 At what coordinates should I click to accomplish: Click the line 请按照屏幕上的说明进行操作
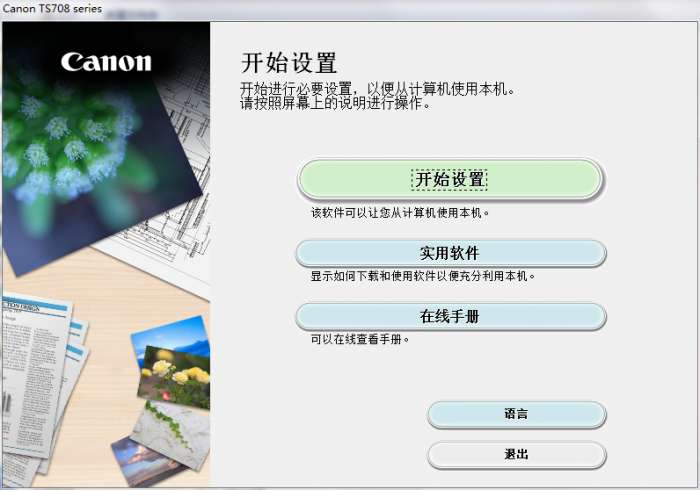point(335,104)
